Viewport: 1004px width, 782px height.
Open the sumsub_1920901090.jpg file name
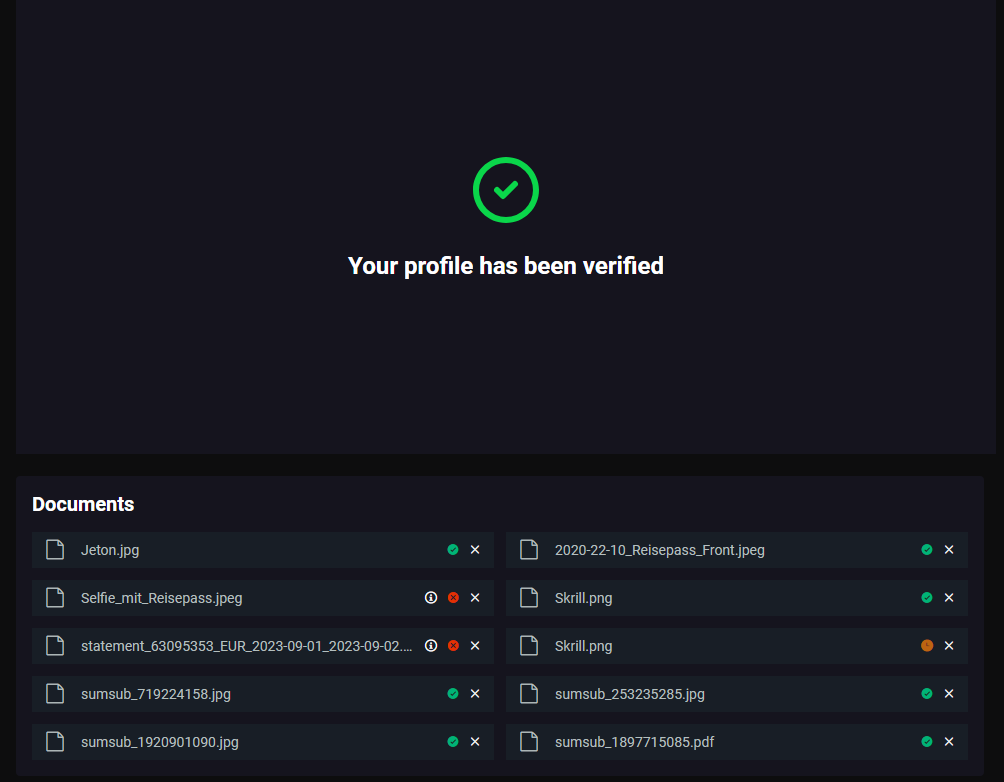point(159,742)
